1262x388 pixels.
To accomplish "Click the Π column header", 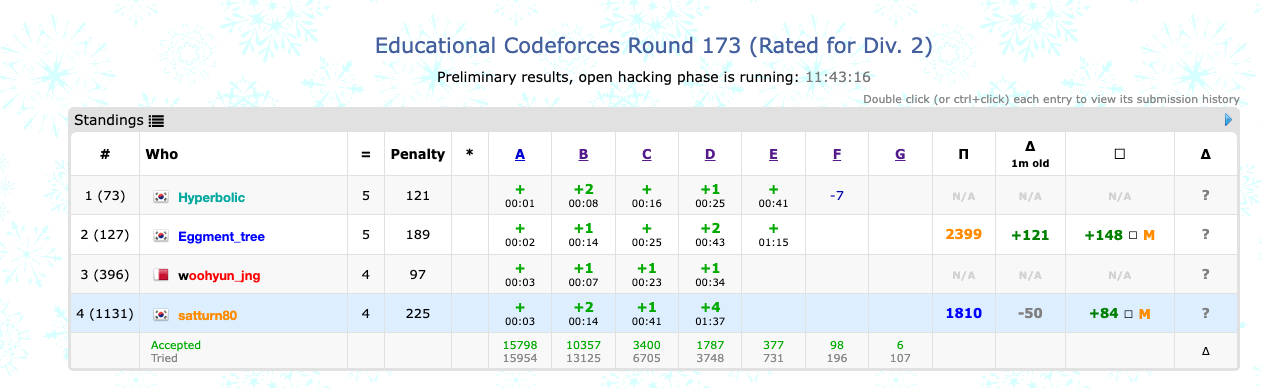I will tap(963, 154).
